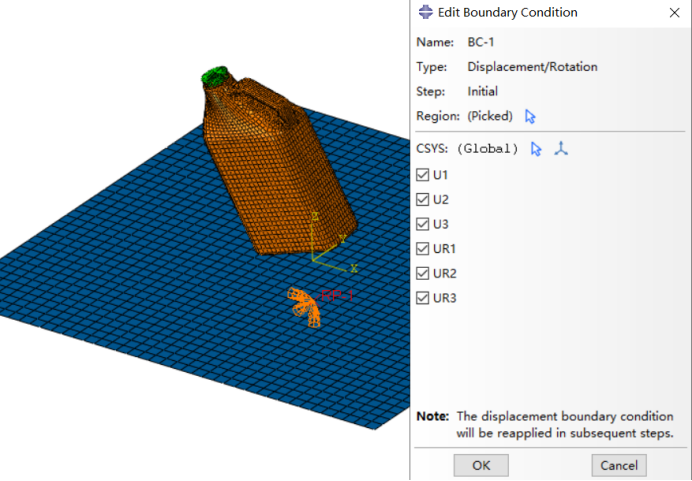The height and width of the screenshot is (481, 692).
Task: Close the Edit Boundary Condition dialog
Action: [x=674, y=13]
